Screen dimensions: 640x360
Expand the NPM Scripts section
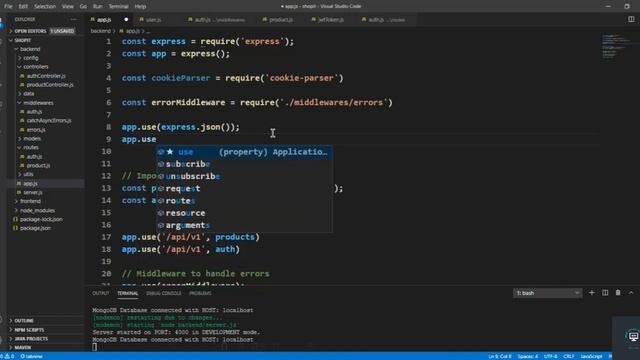(29, 330)
